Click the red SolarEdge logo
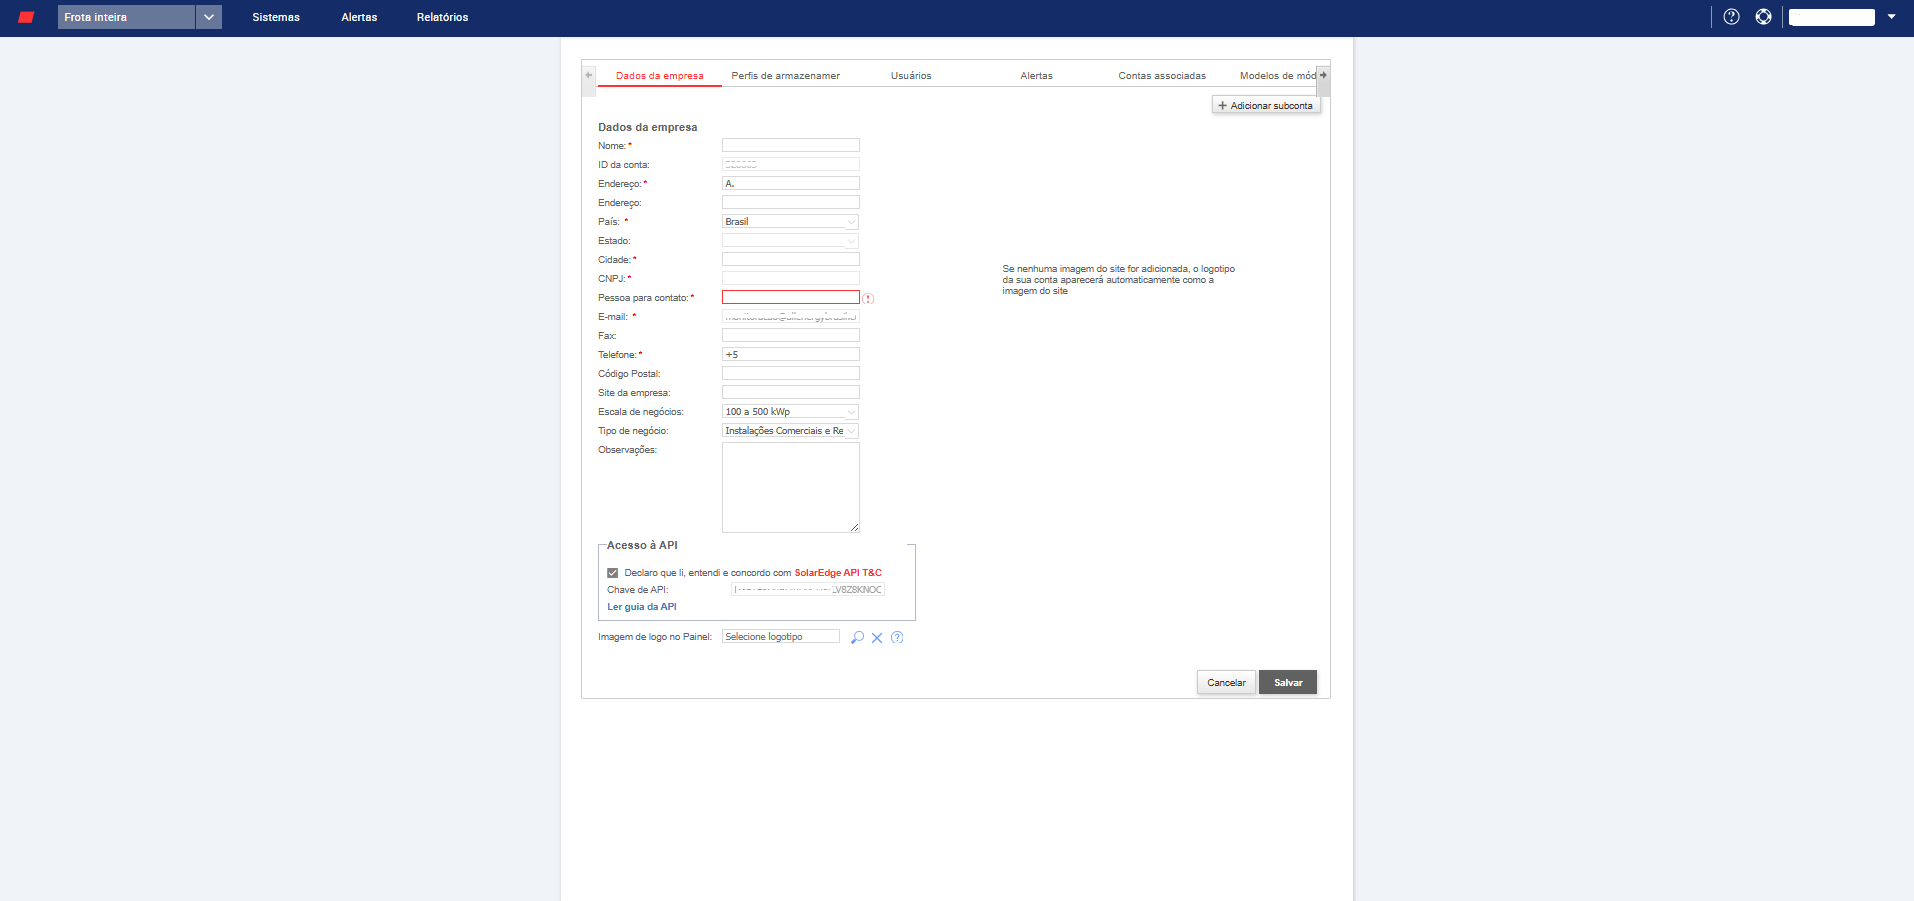Viewport: 1914px width, 901px height. coord(26,17)
